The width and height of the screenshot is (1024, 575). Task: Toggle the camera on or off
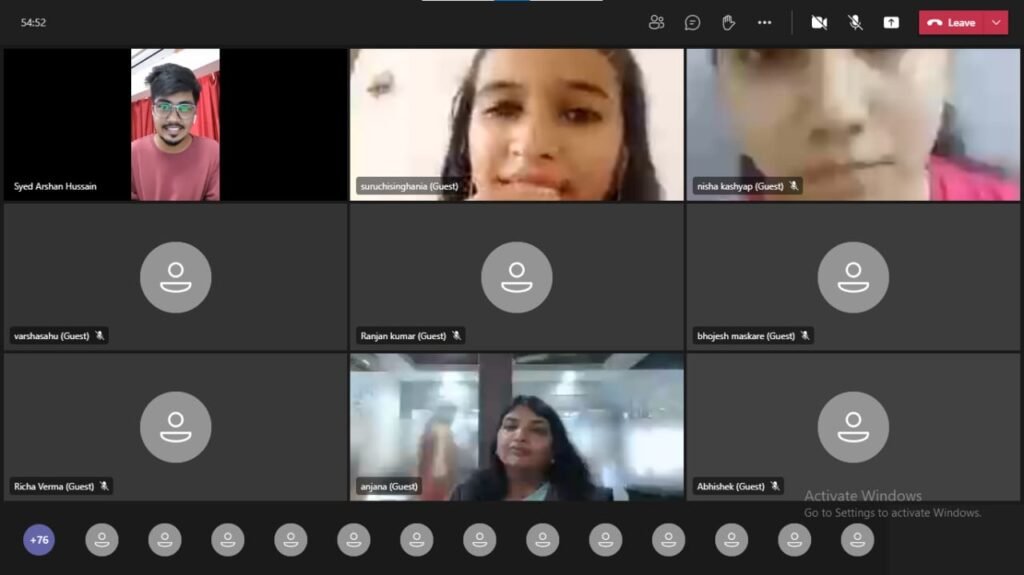click(819, 22)
